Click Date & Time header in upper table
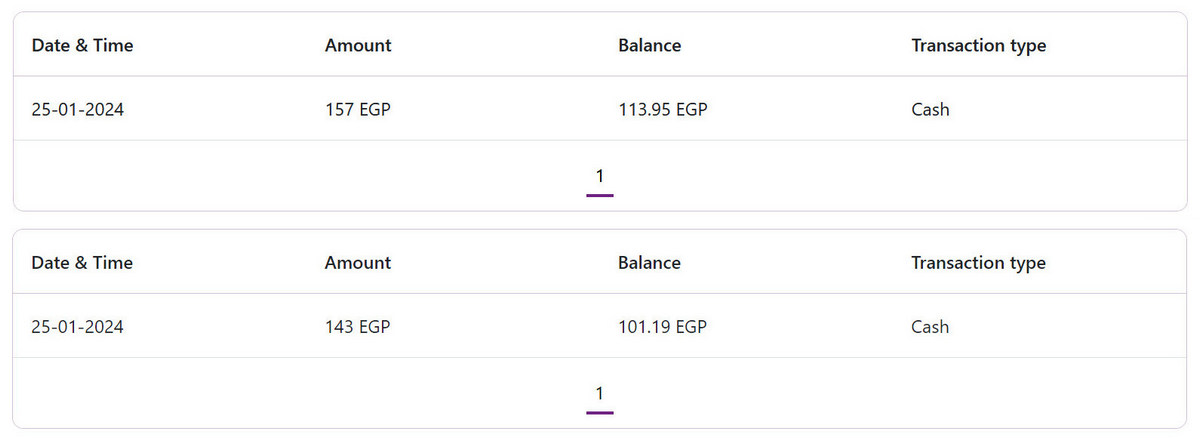1200x438 pixels. pos(82,45)
